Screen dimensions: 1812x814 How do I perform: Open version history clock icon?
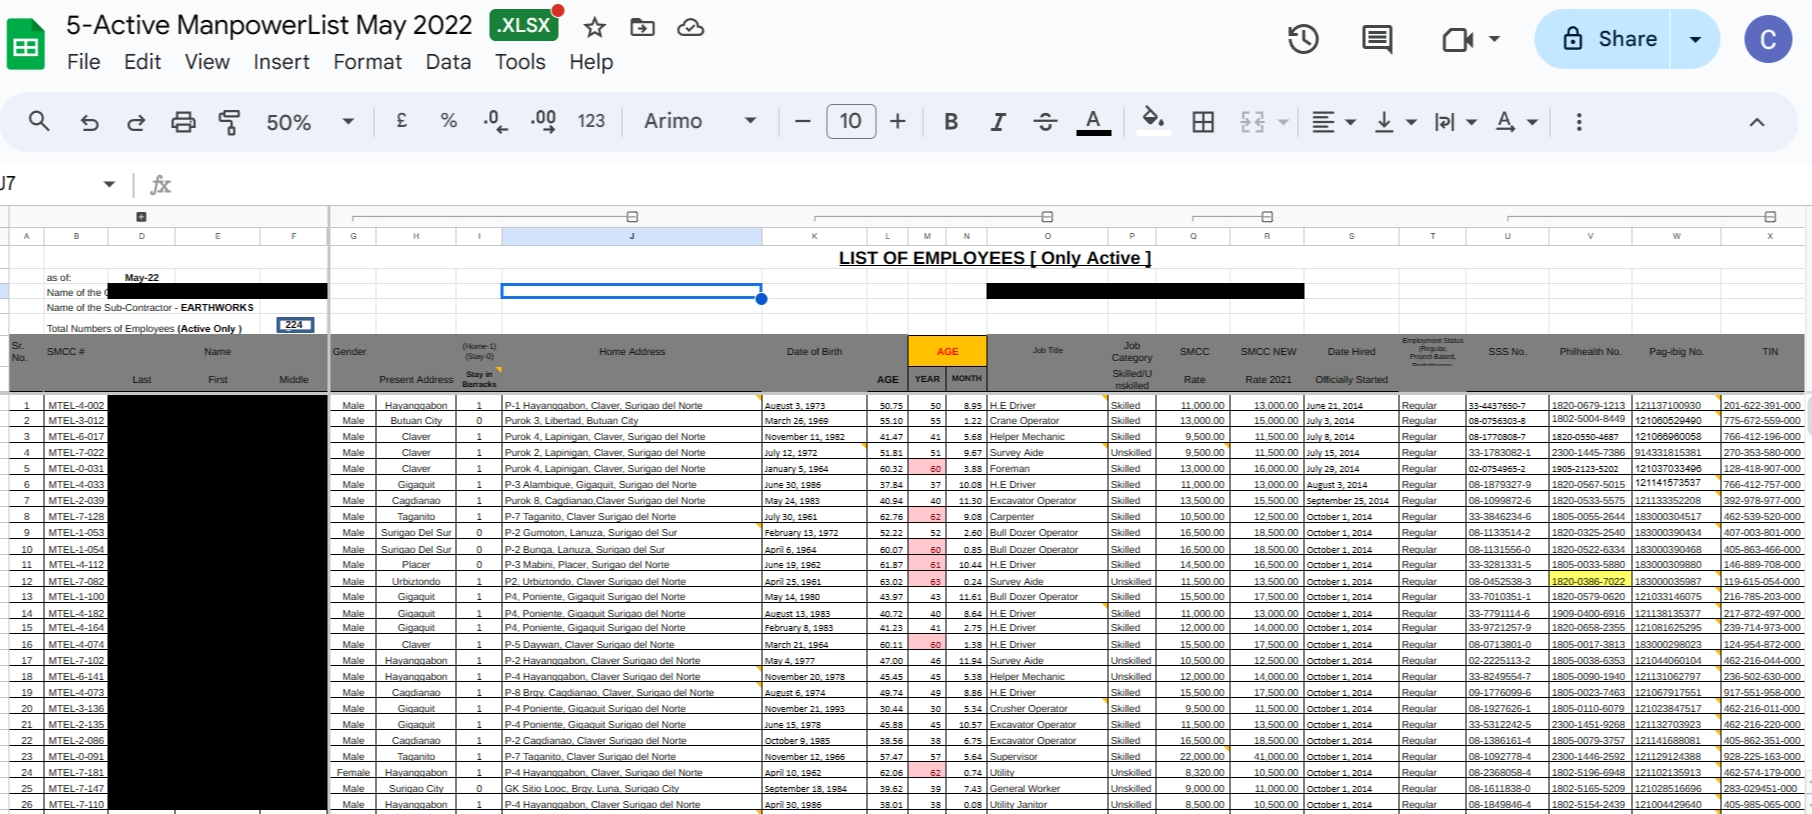coord(1303,40)
